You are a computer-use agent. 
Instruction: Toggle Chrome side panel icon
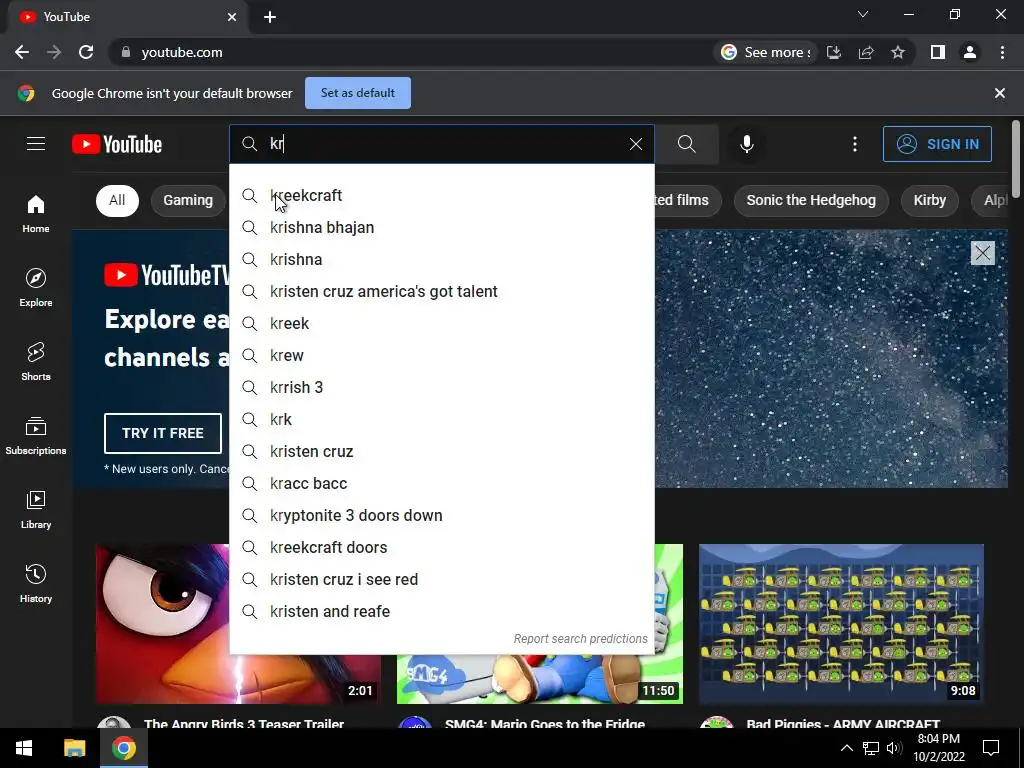point(938,52)
